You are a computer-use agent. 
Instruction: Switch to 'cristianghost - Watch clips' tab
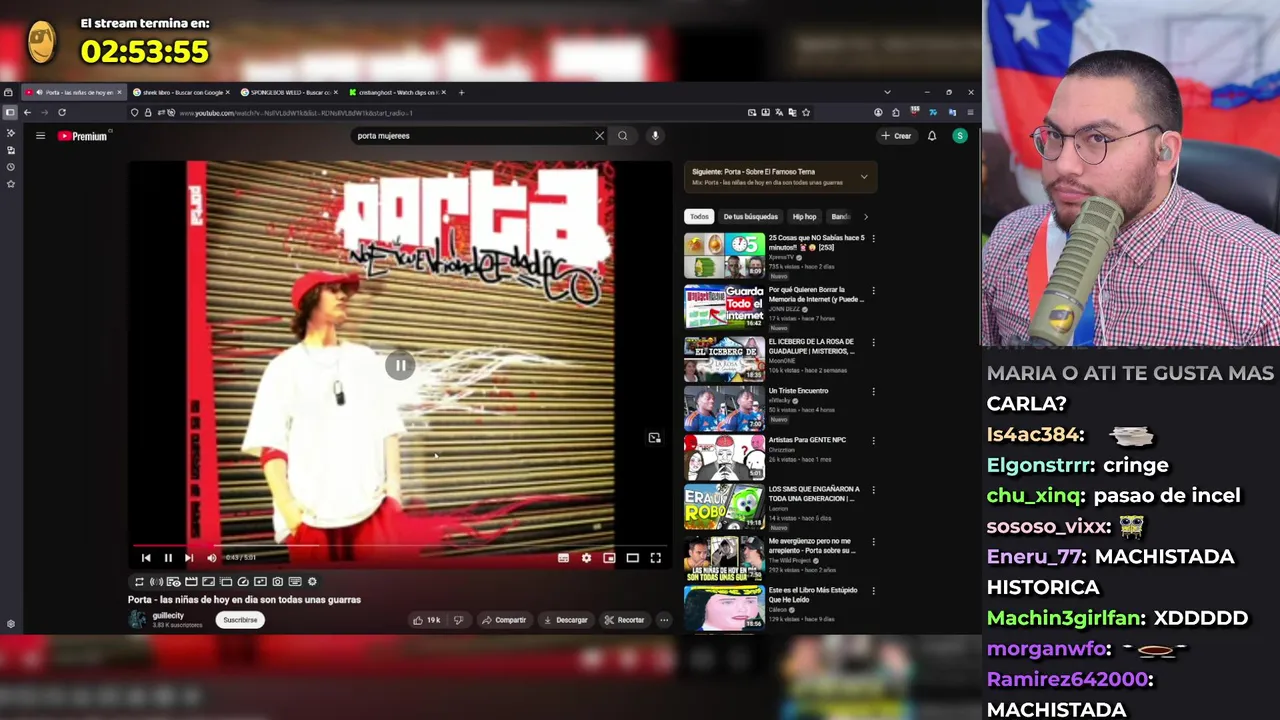[x=396, y=92]
